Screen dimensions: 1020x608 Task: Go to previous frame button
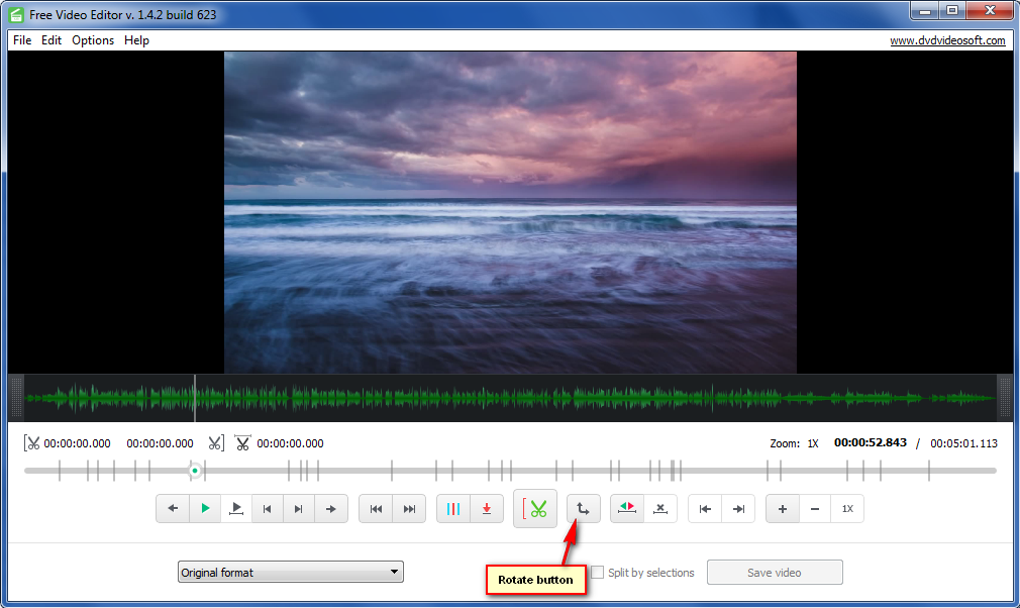(x=267, y=509)
